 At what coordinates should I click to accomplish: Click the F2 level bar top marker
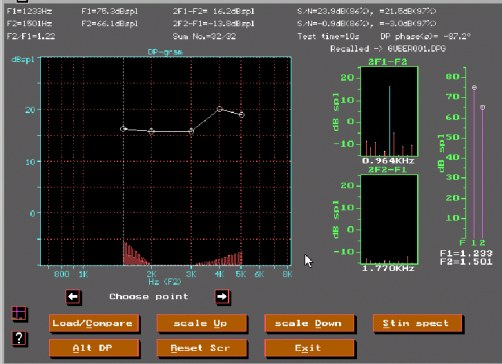coord(482,107)
